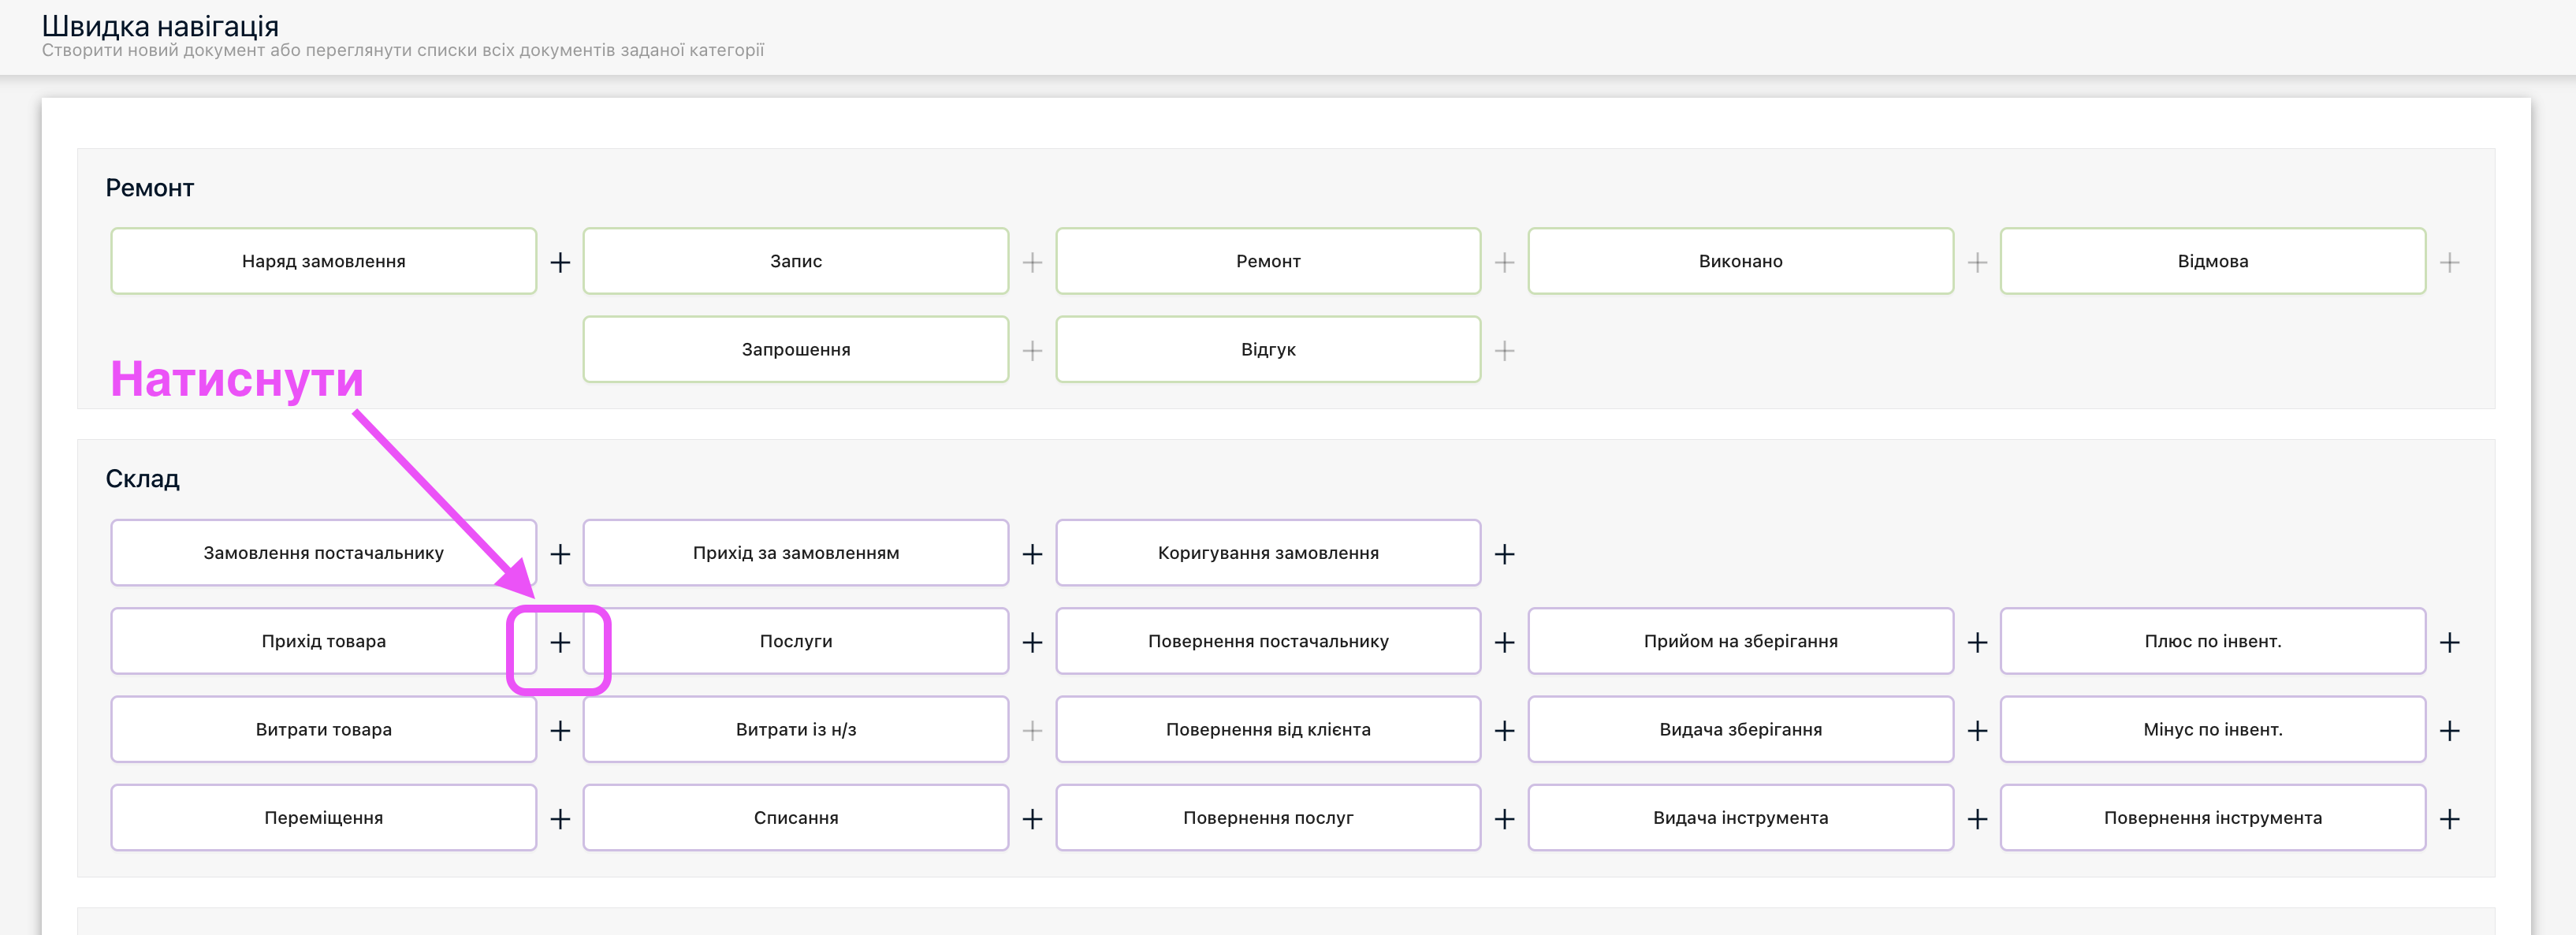Viewport: 2576px width, 935px height.
Task: Open the Запрошення list
Action: pos(795,349)
